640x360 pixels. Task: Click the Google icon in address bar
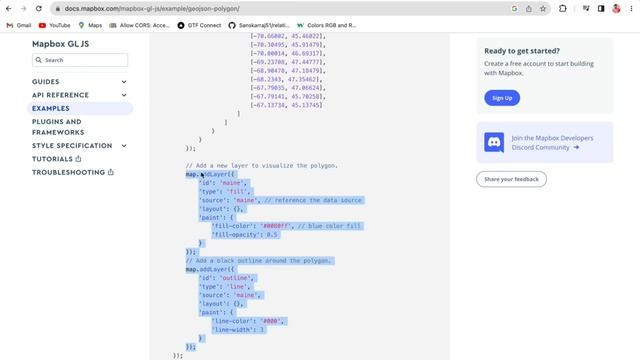(514, 9)
